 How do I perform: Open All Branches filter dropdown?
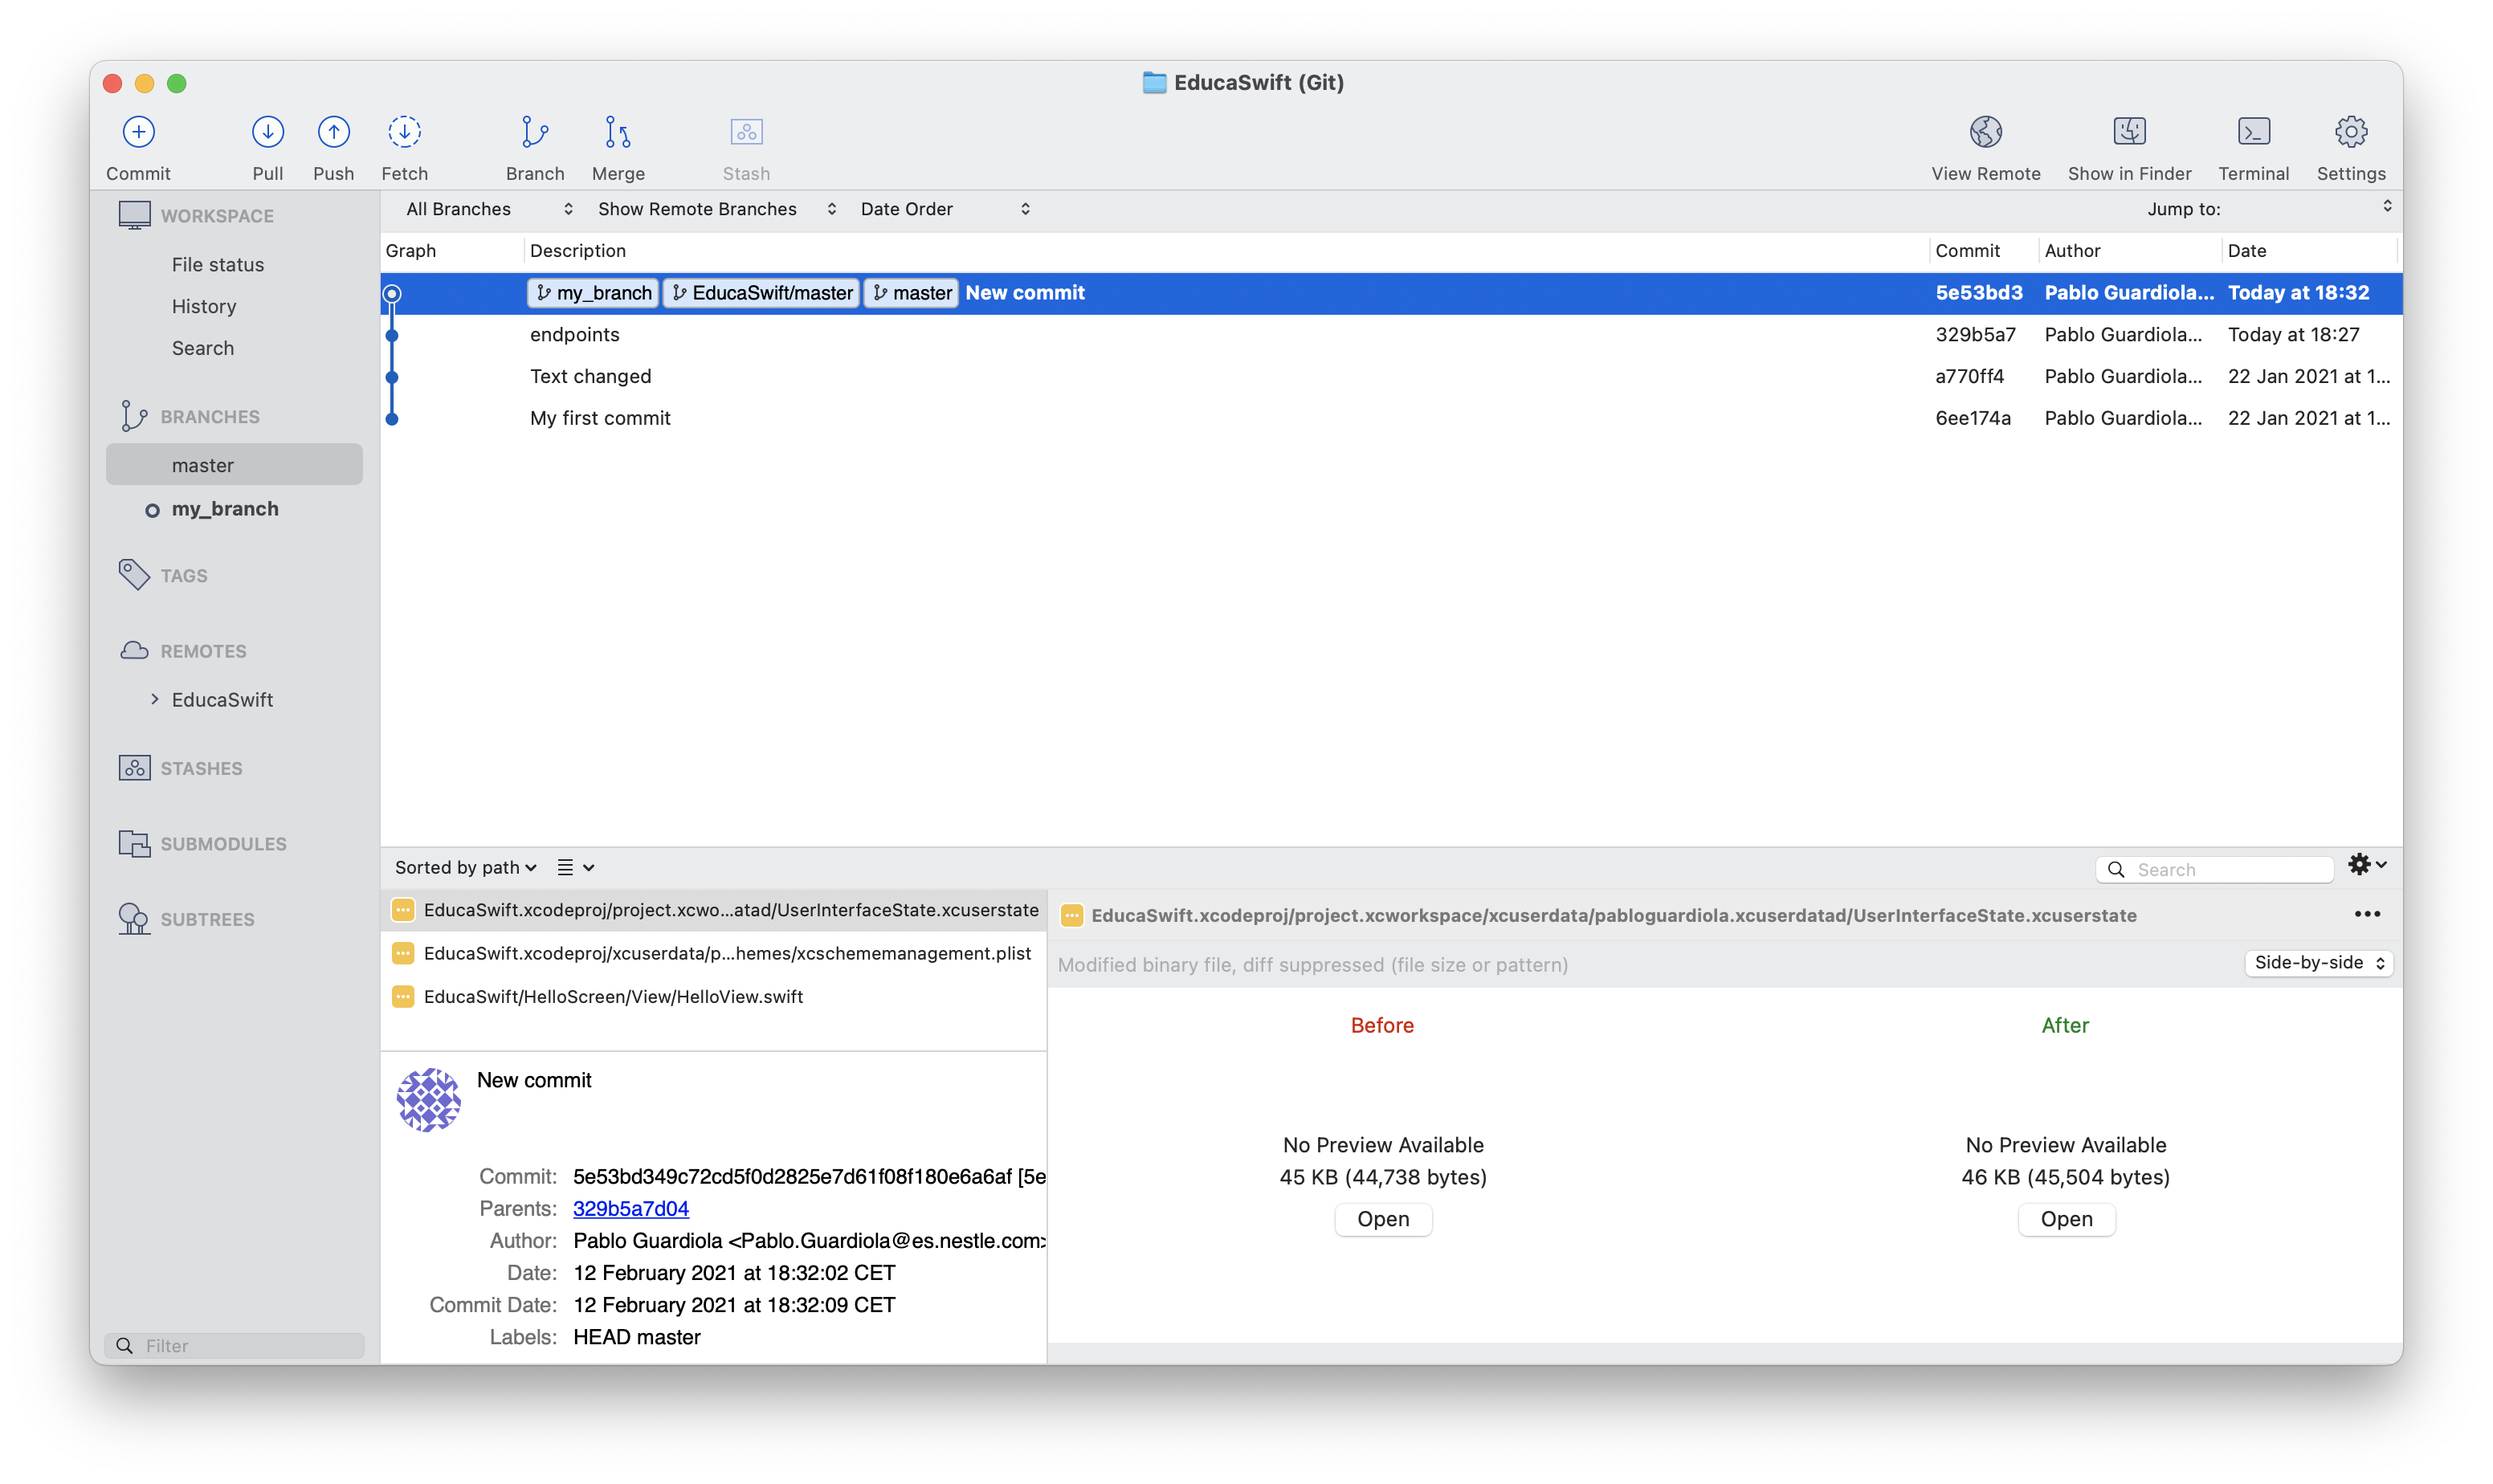point(489,209)
